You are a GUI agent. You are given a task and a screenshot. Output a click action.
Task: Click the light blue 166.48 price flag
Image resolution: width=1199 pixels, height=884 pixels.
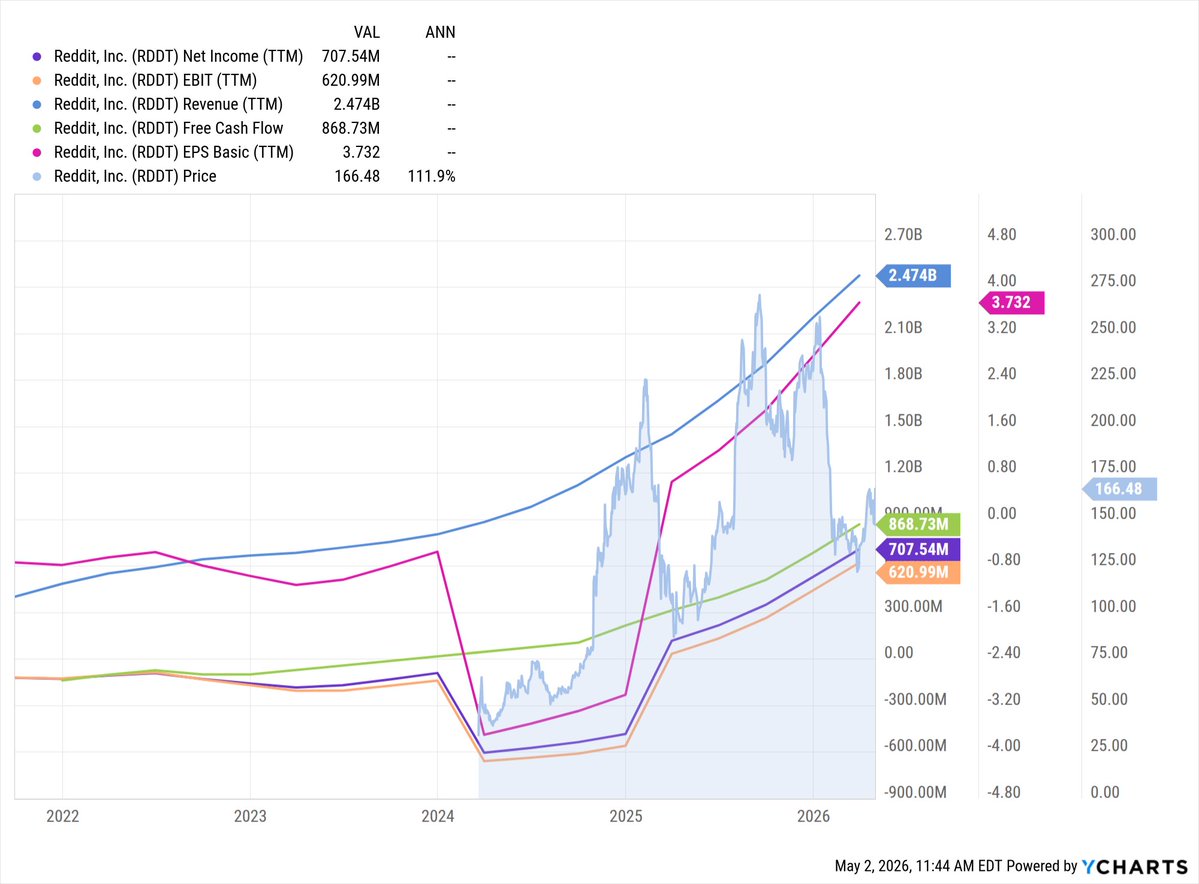(1119, 489)
